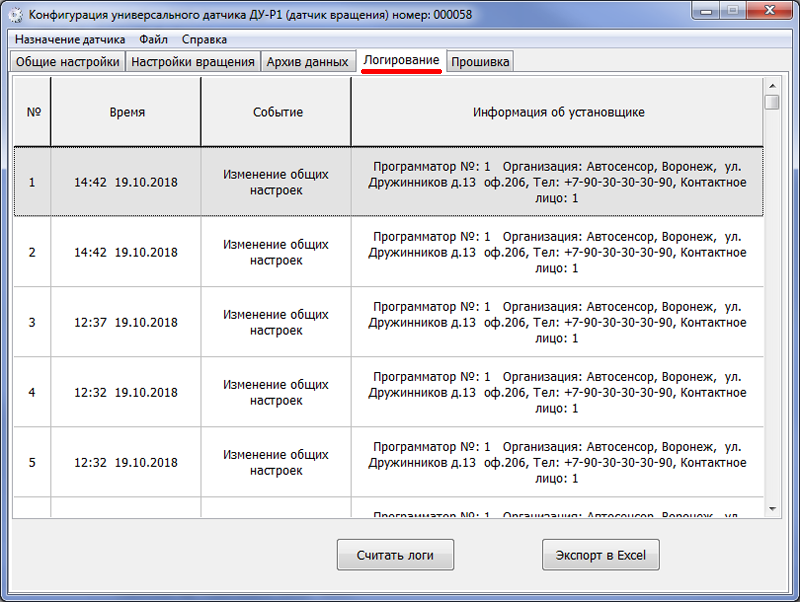Click the installer info cell in row 4
Screen dimensions: 800x602
558,392
